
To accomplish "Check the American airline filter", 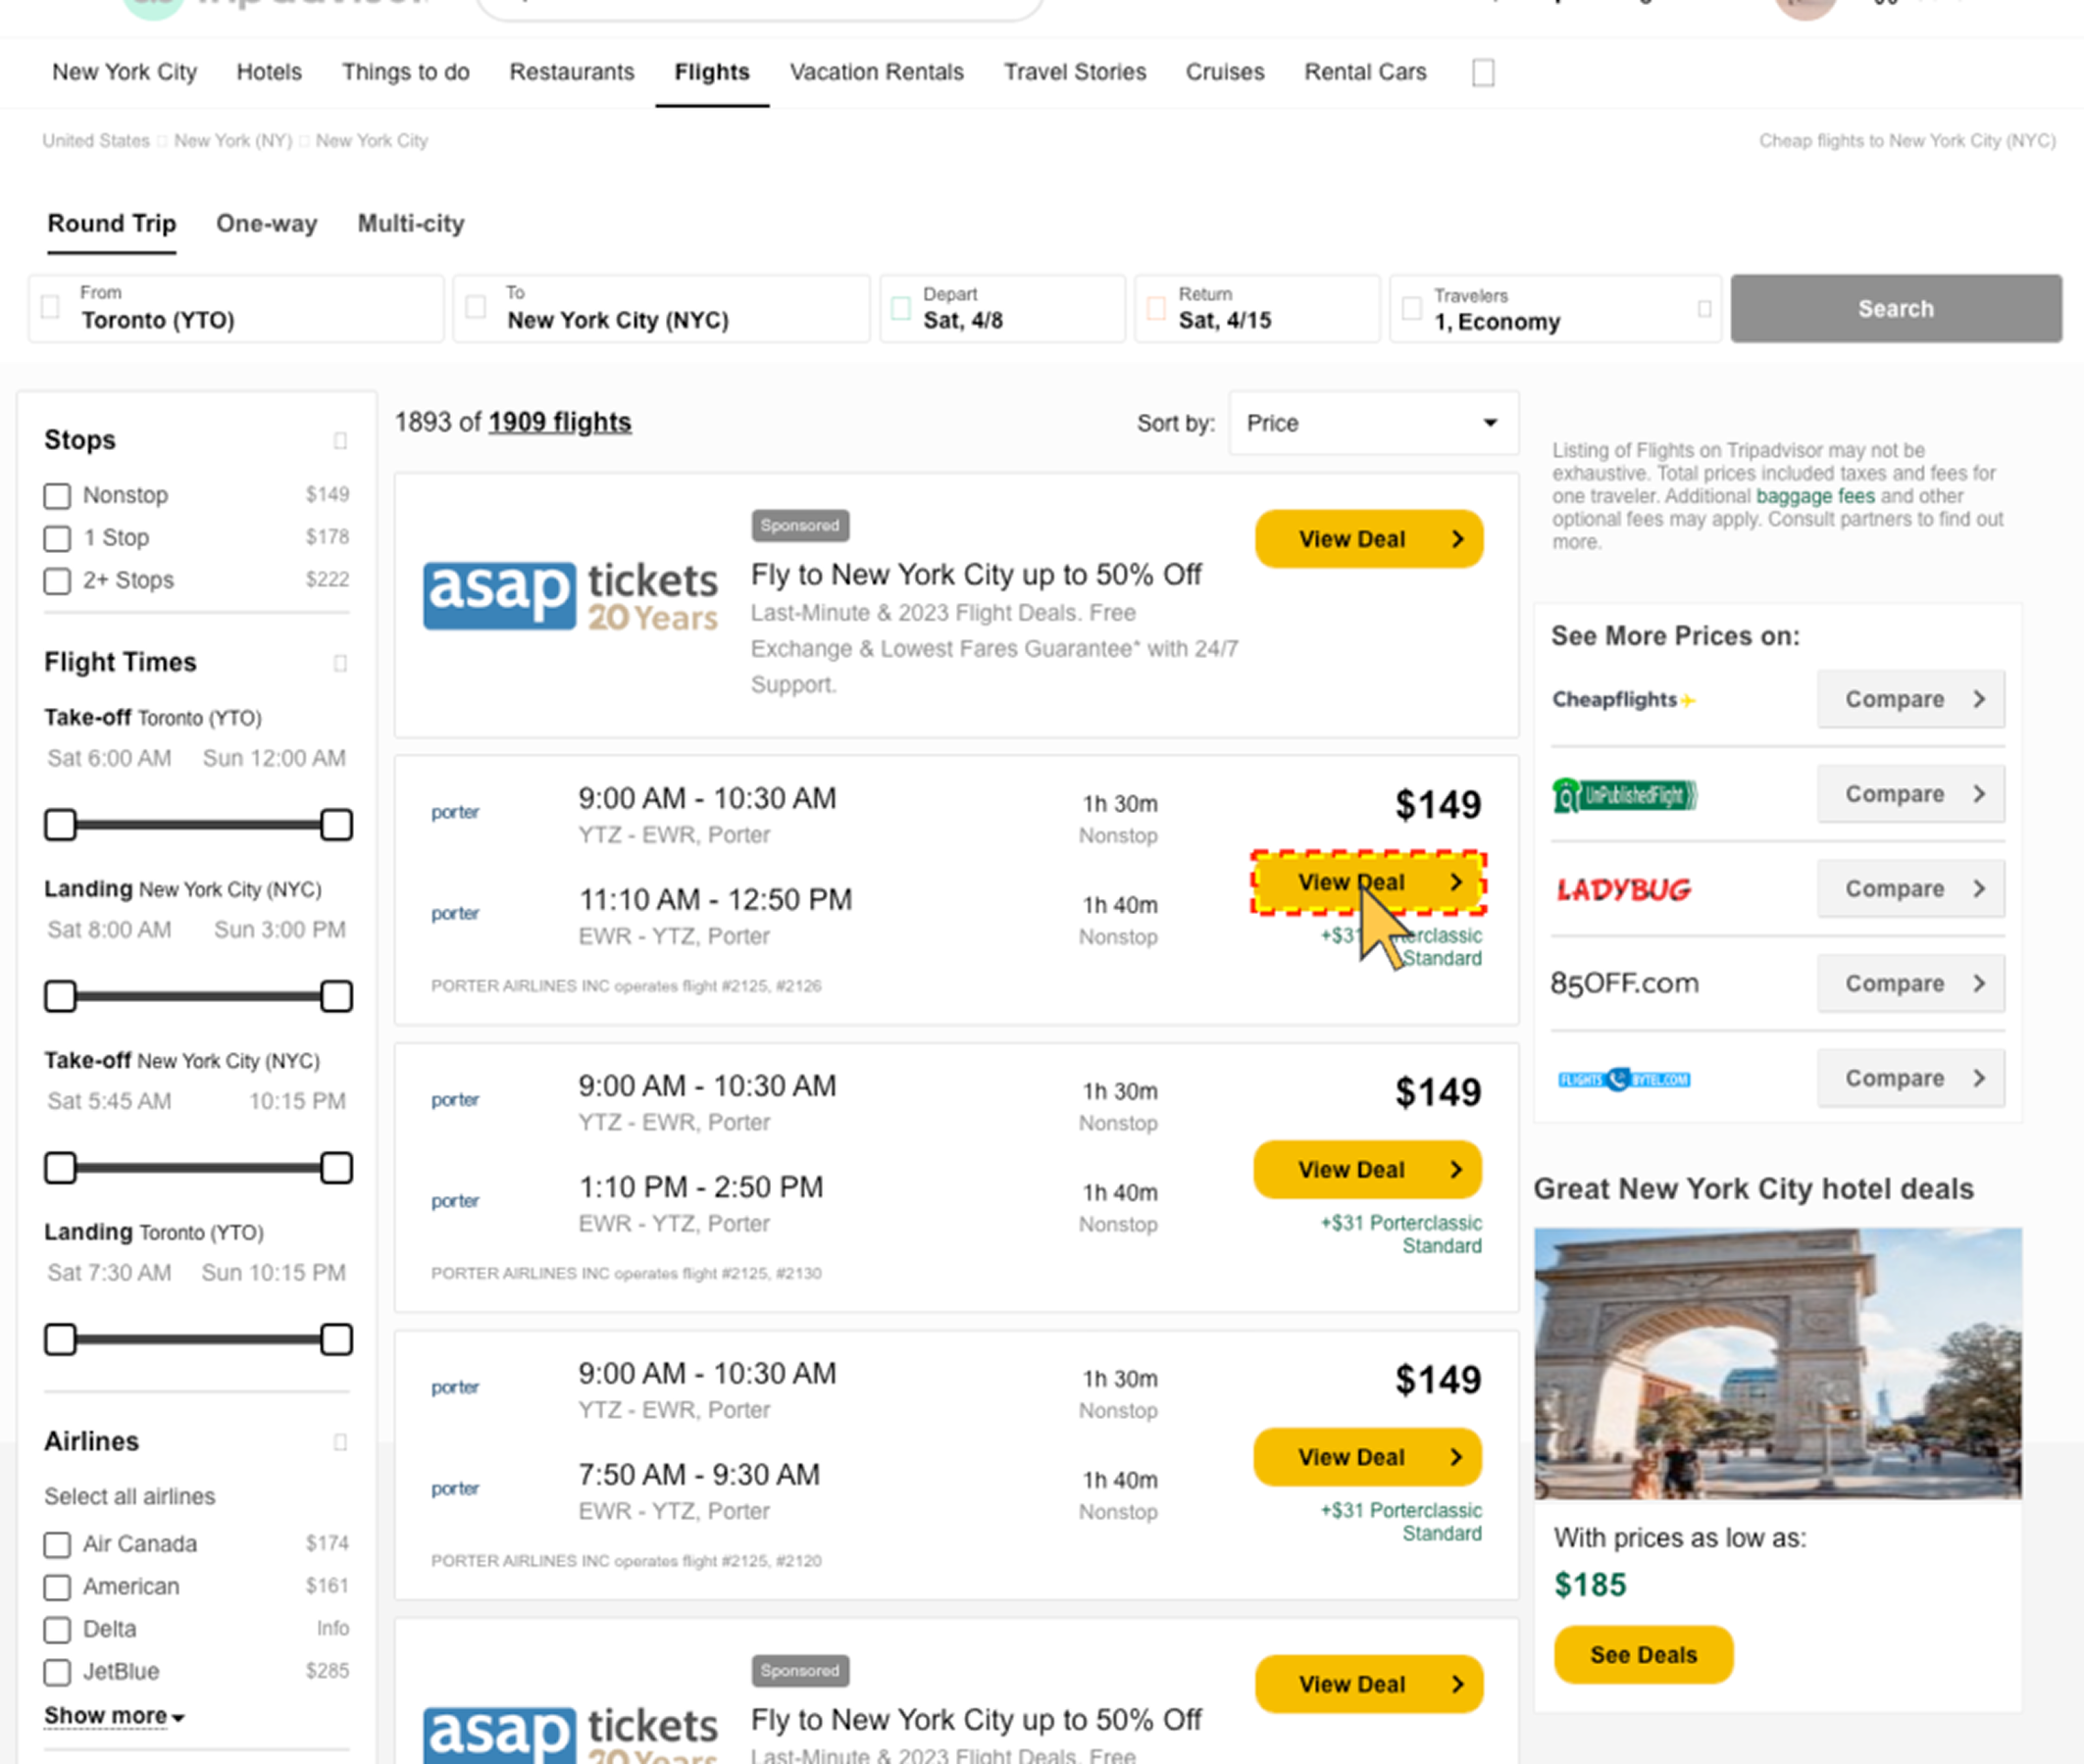I will tap(57, 1587).
